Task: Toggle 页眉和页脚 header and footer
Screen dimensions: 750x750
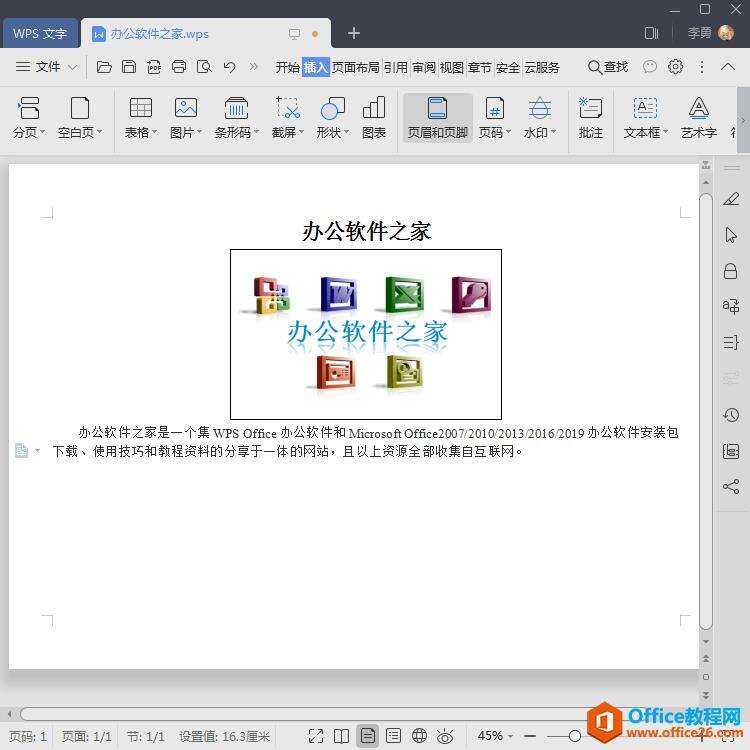Action: point(437,118)
